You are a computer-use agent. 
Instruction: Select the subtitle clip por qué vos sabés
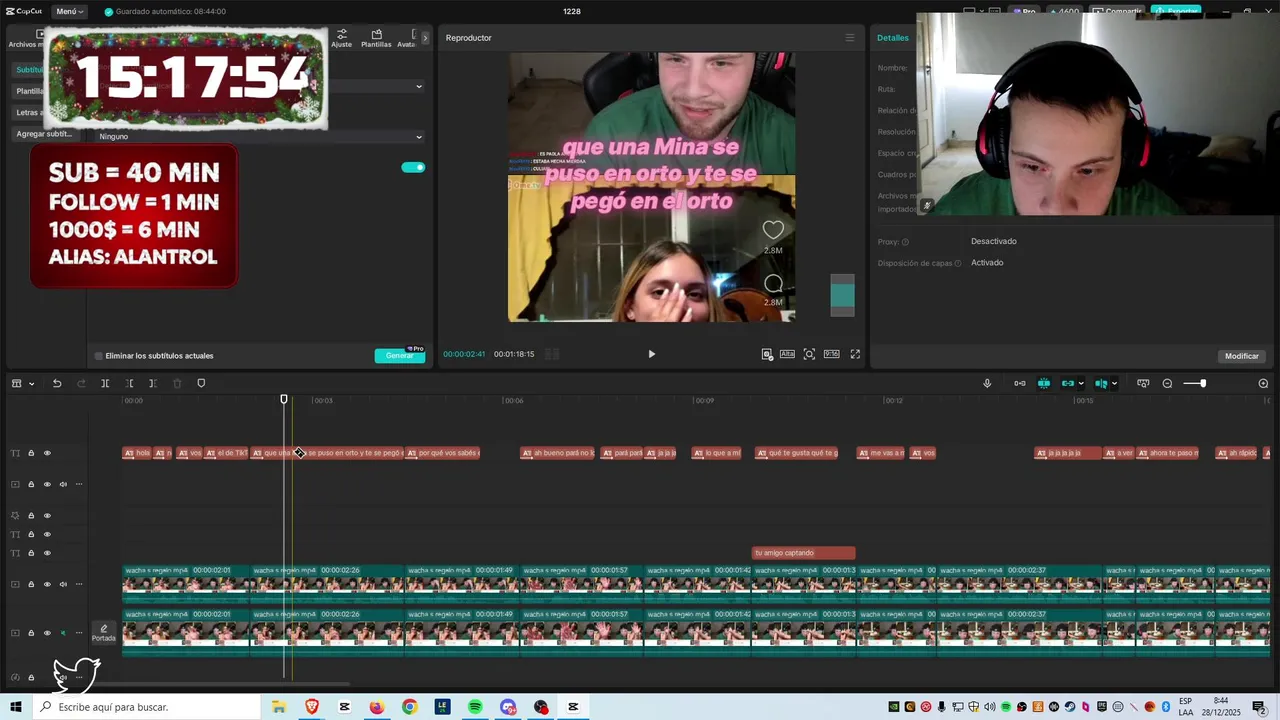[443, 453]
